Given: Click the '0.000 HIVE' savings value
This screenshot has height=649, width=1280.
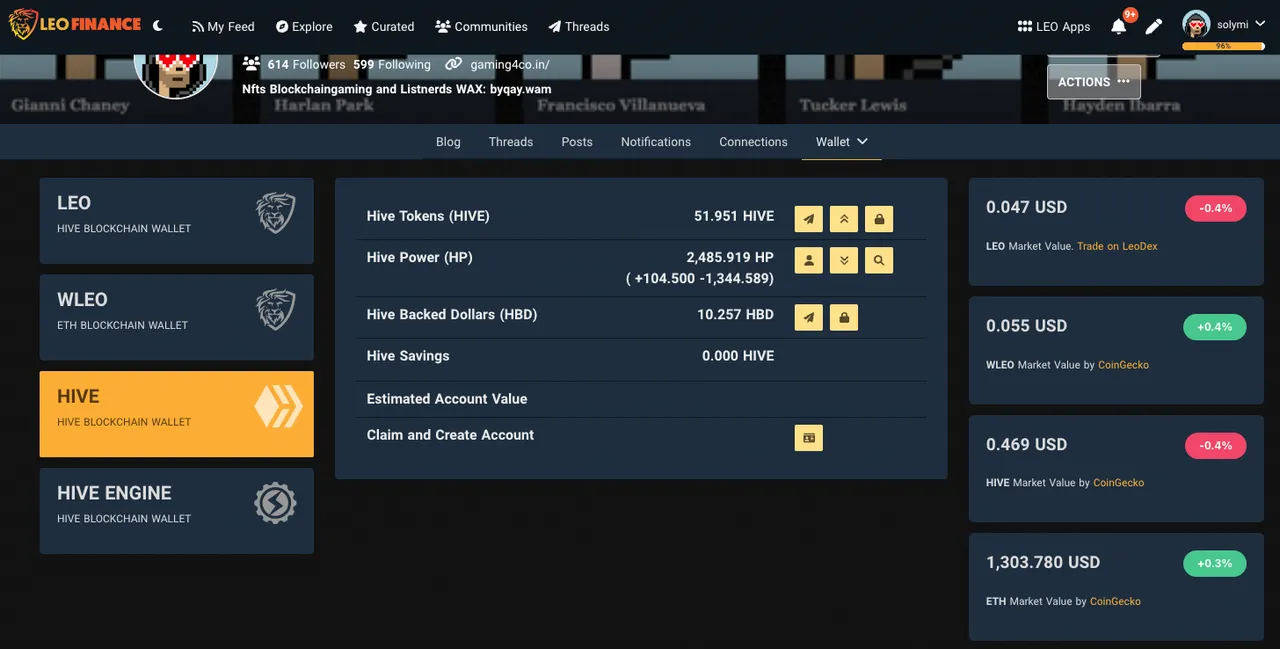Looking at the screenshot, I should pos(738,356).
